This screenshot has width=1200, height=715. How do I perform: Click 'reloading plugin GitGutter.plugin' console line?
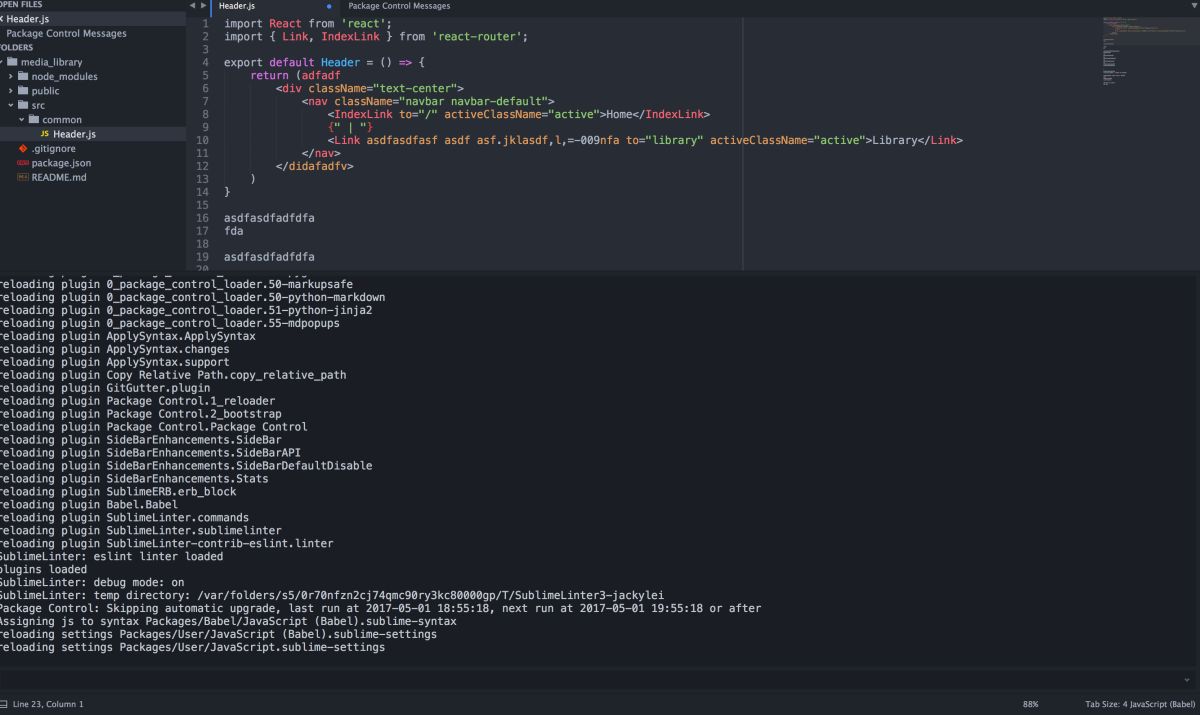click(104, 387)
